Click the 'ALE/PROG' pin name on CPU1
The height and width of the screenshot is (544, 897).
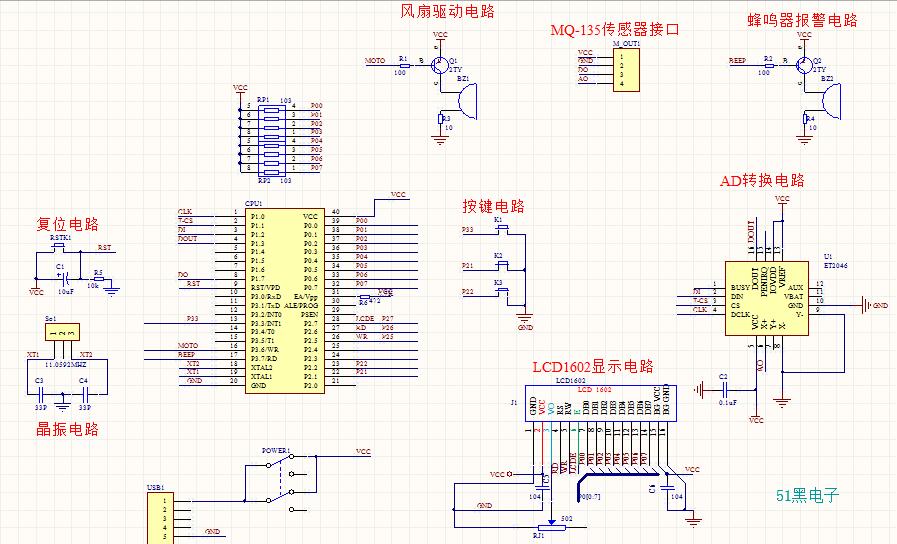pos(301,306)
